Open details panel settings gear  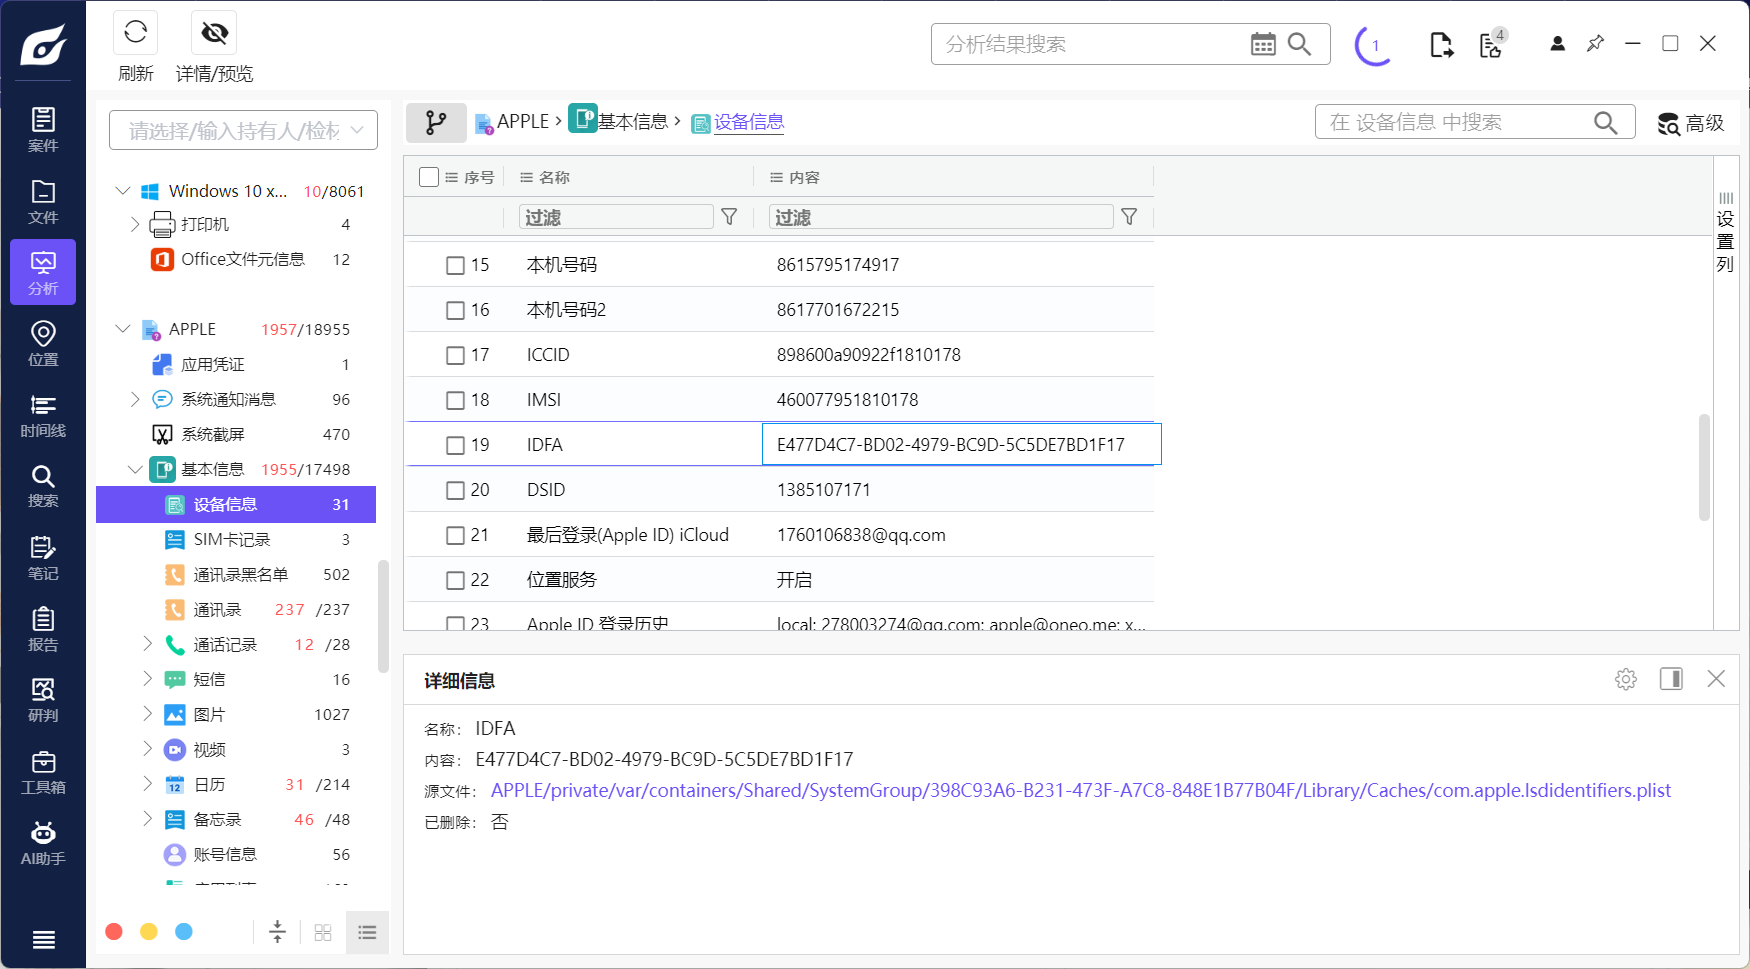coord(1626,679)
